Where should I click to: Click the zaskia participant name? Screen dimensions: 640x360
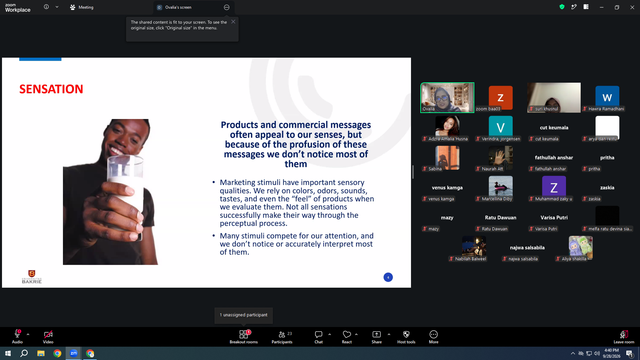(x=607, y=188)
